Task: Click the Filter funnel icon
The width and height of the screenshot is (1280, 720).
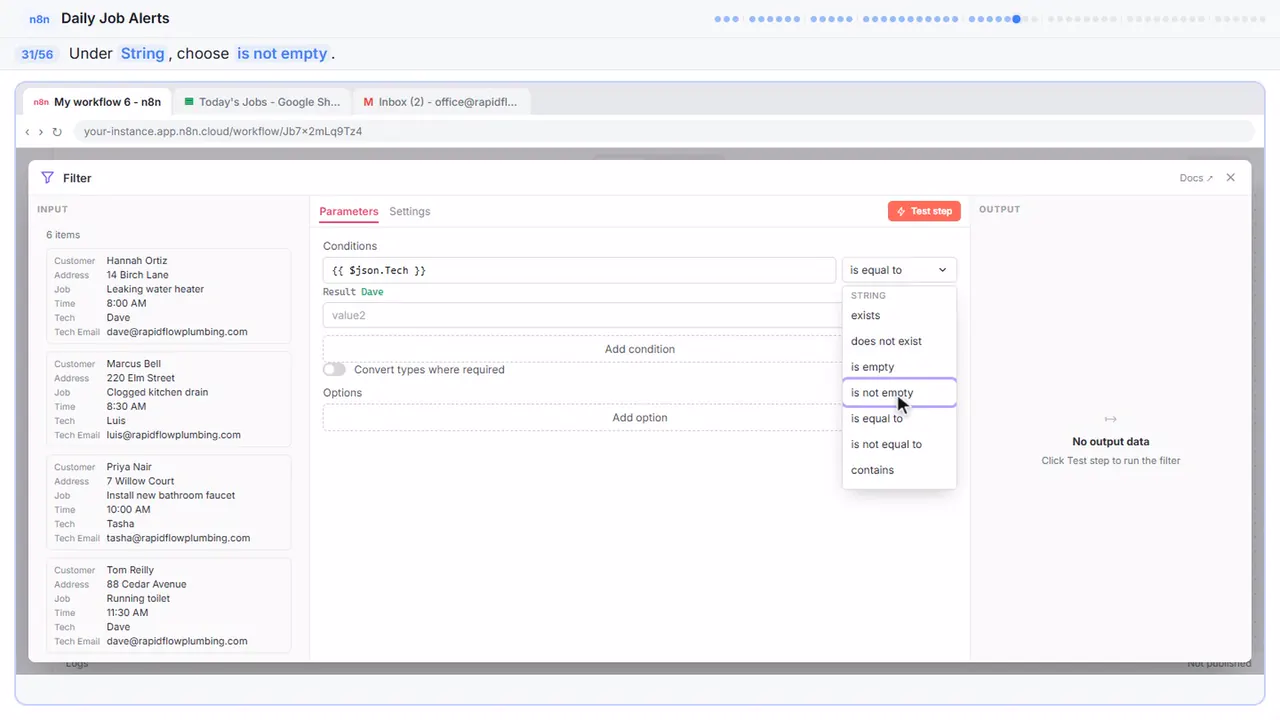Action: pos(47,178)
